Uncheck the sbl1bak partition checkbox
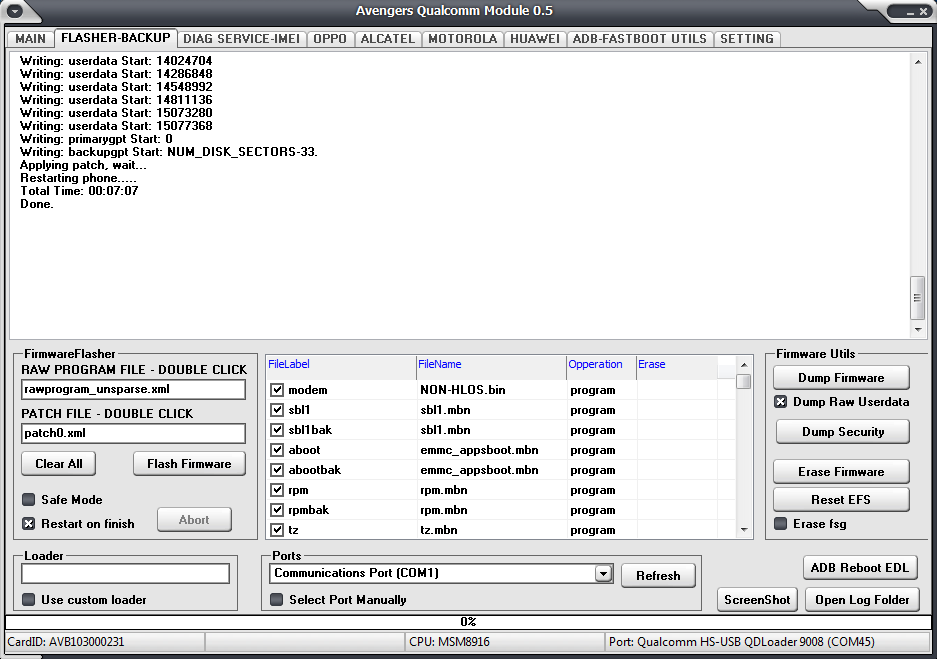937x659 pixels. pos(277,430)
